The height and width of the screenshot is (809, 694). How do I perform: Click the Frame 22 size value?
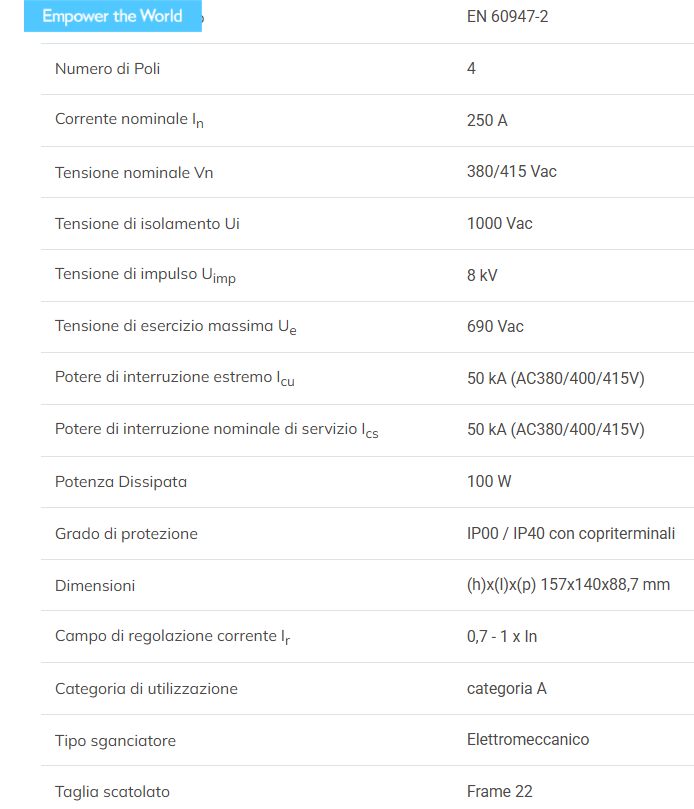499,791
